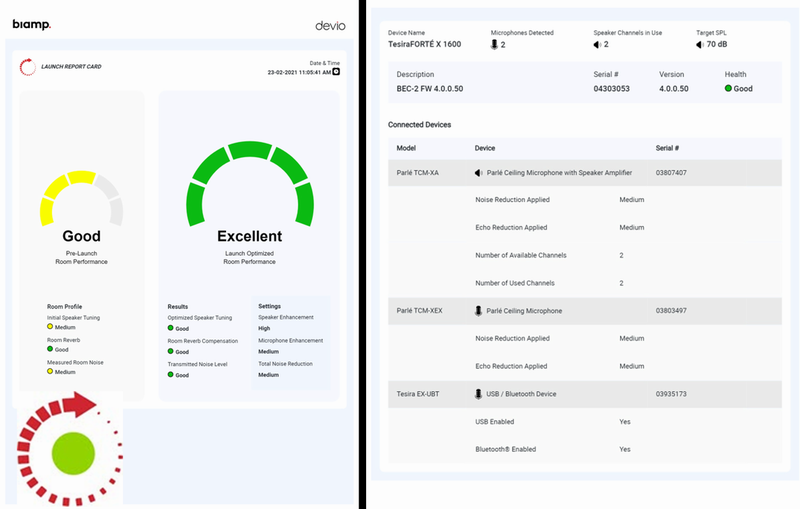Click the microphone icon under Microphones Detected
This screenshot has width=800, height=509.
(x=494, y=44)
